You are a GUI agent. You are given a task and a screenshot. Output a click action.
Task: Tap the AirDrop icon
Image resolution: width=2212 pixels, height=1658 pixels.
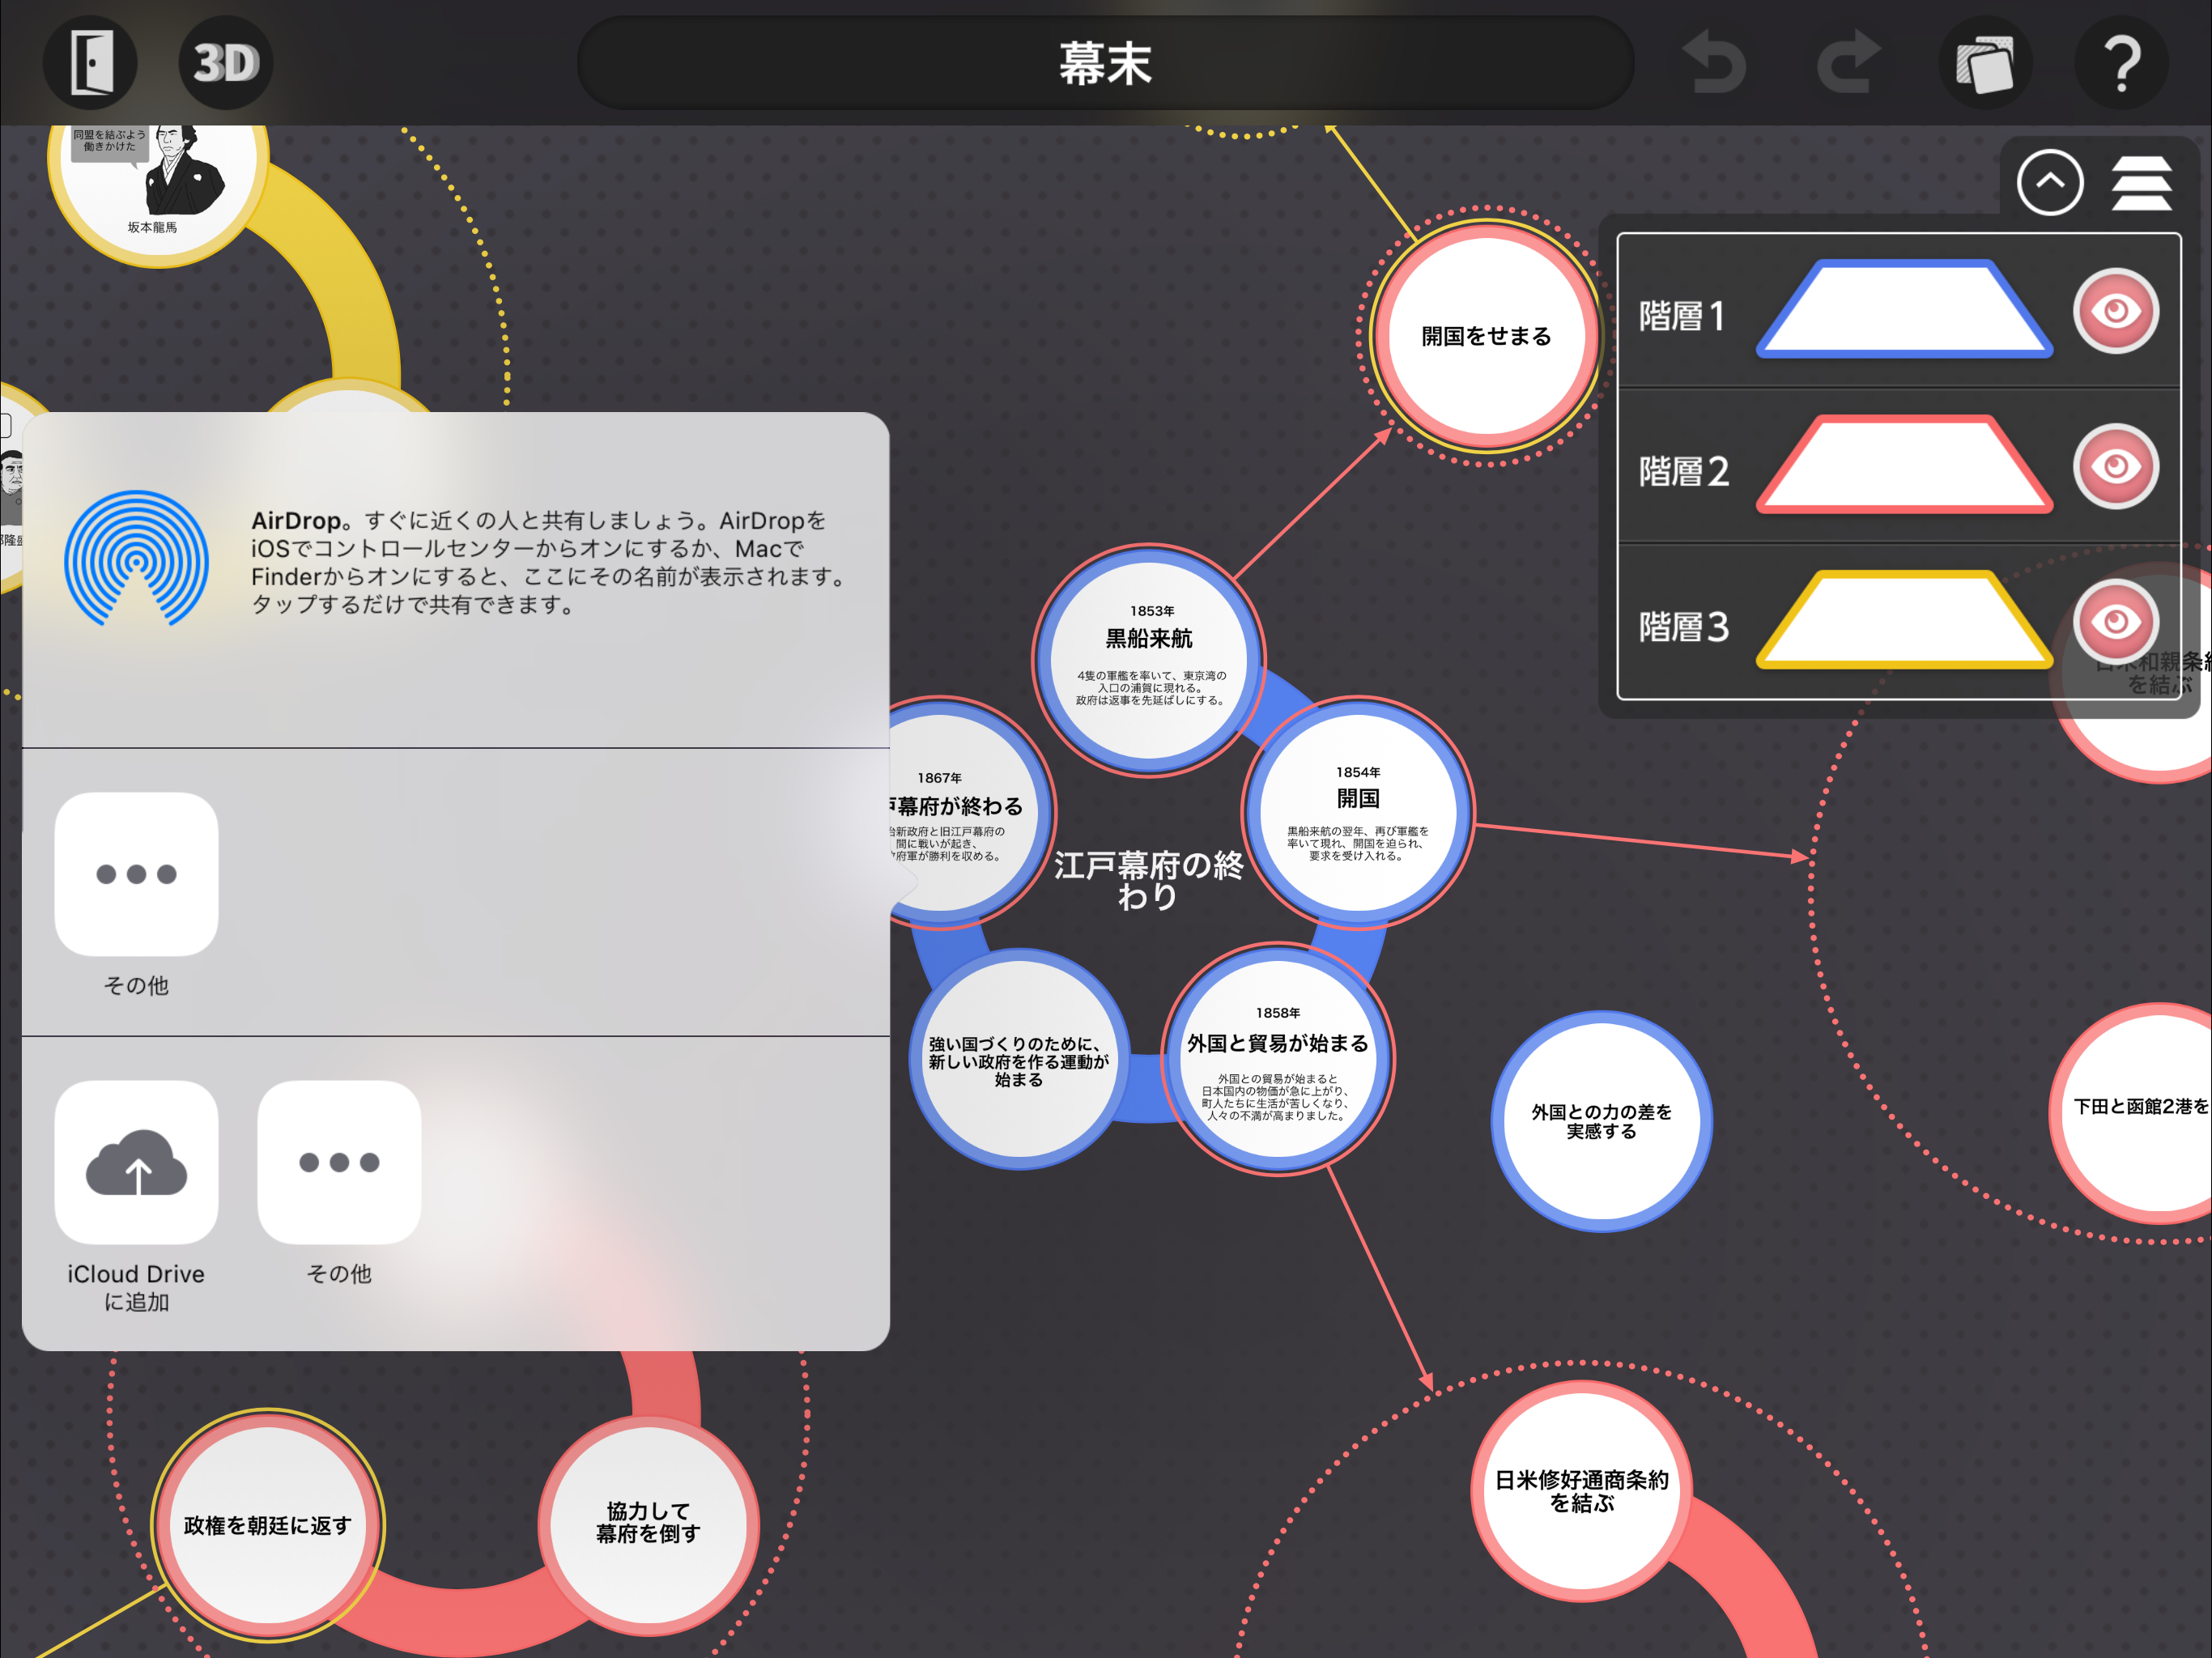[136, 558]
